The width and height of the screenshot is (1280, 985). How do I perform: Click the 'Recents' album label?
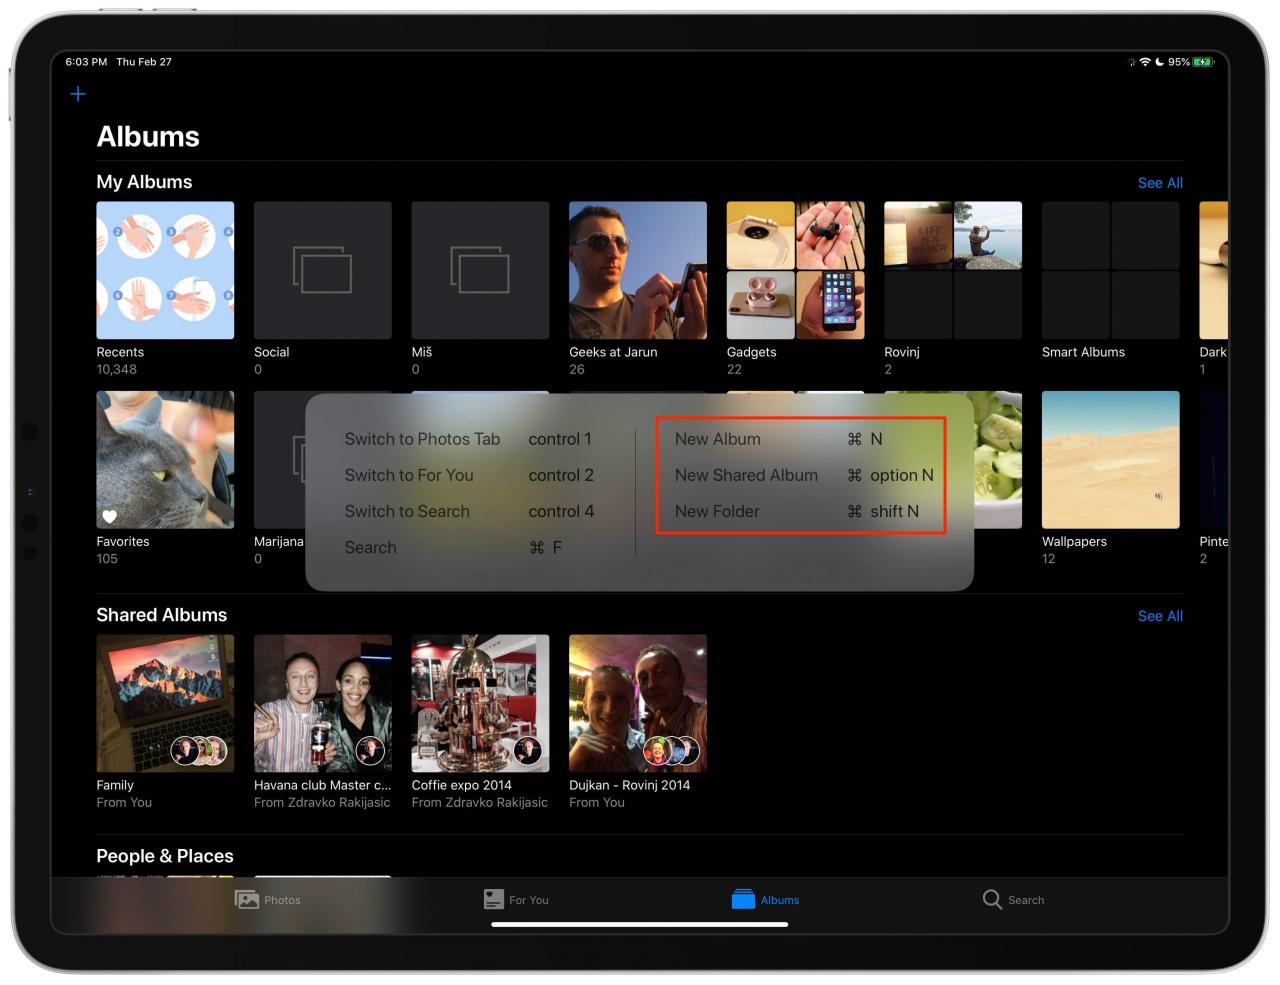120,352
